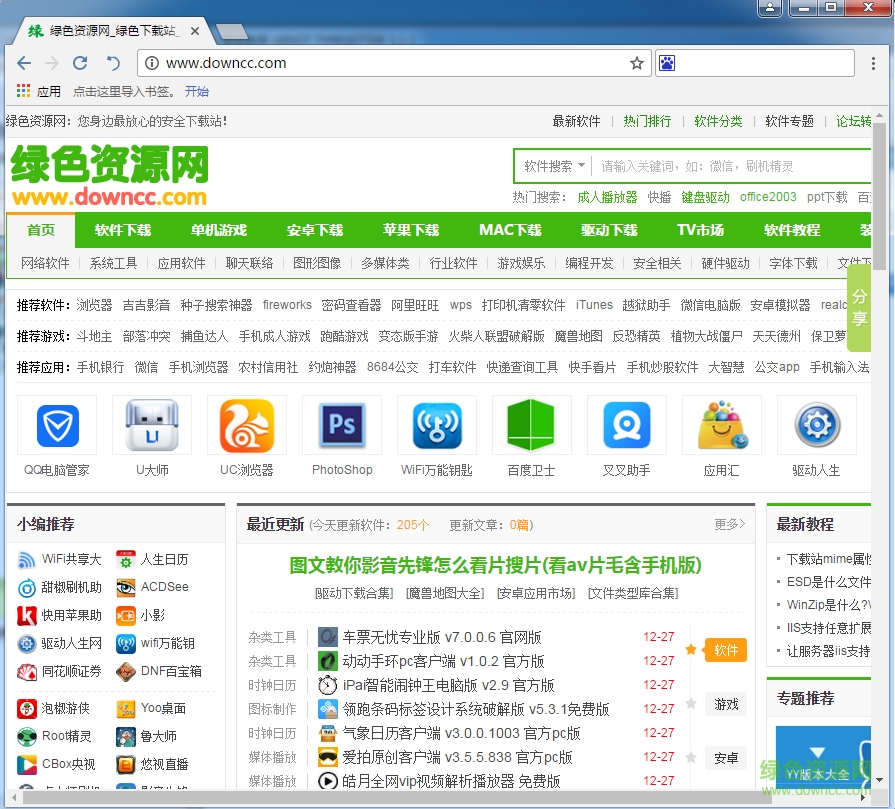Open the 应用汇 icon

[721, 426]
